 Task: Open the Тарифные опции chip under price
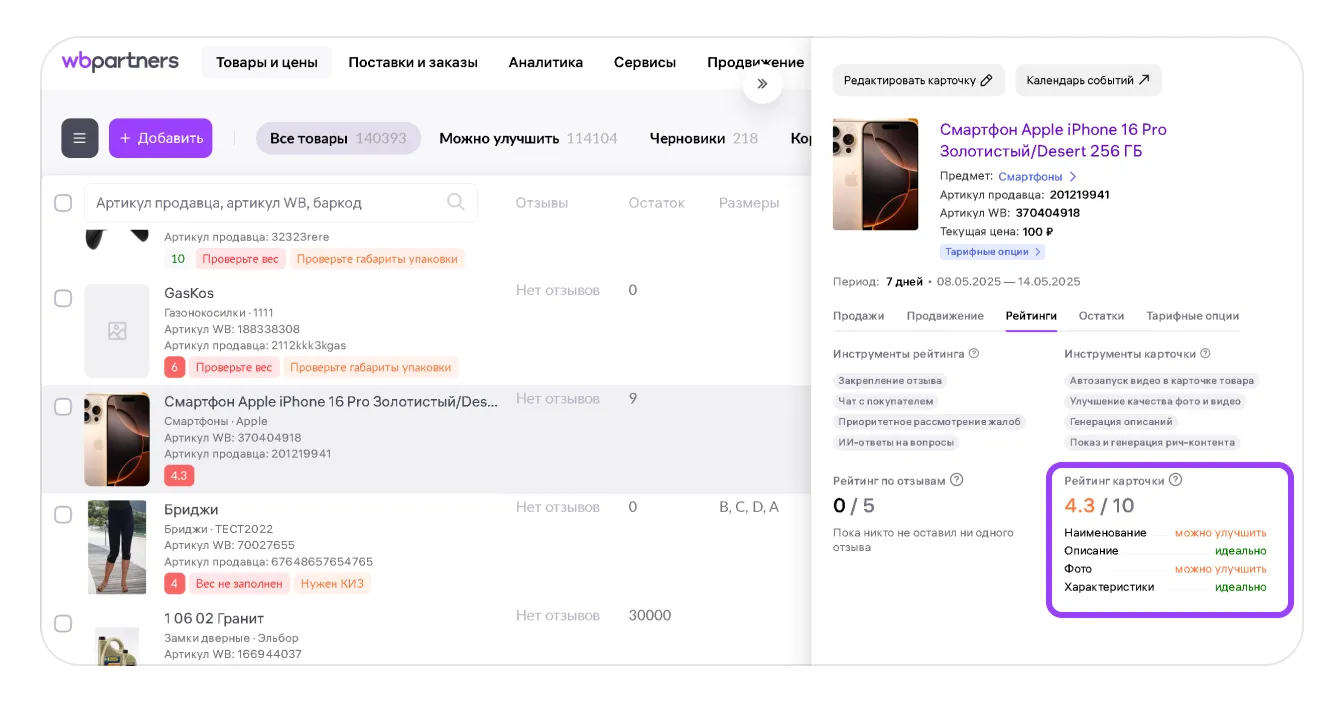coord(992,252)
